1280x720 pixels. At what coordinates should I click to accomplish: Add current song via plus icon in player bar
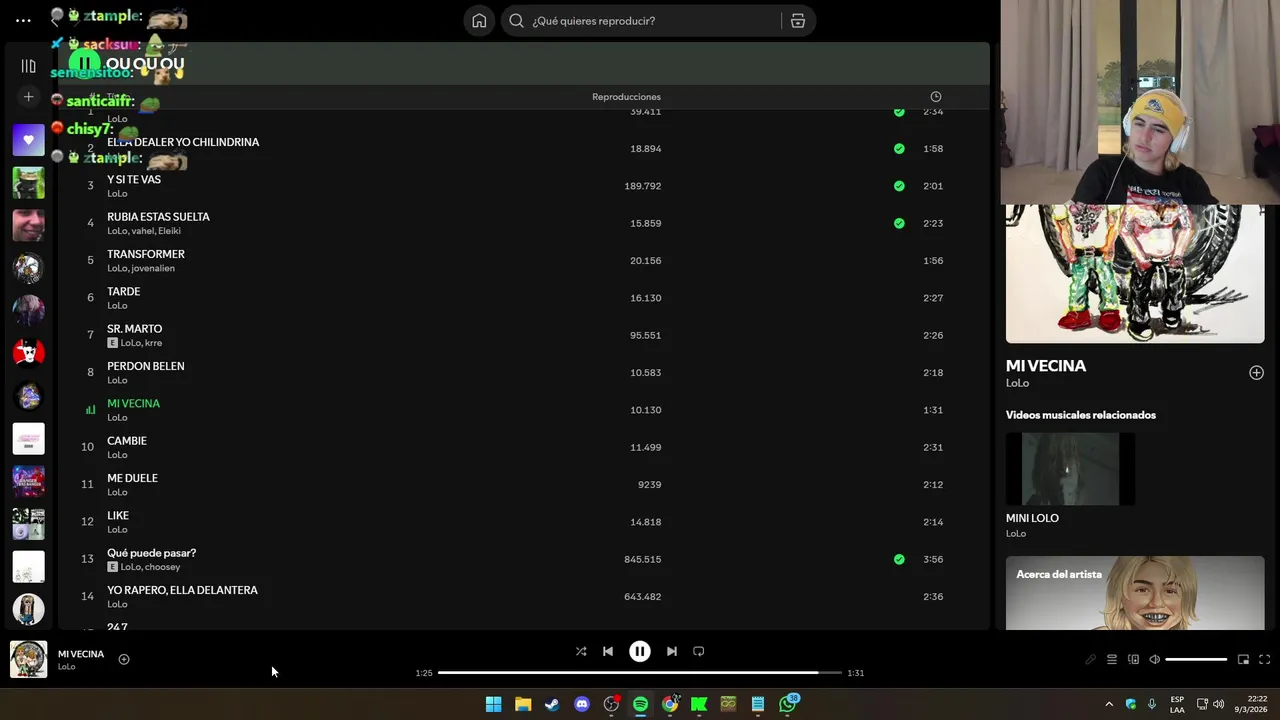124,659
